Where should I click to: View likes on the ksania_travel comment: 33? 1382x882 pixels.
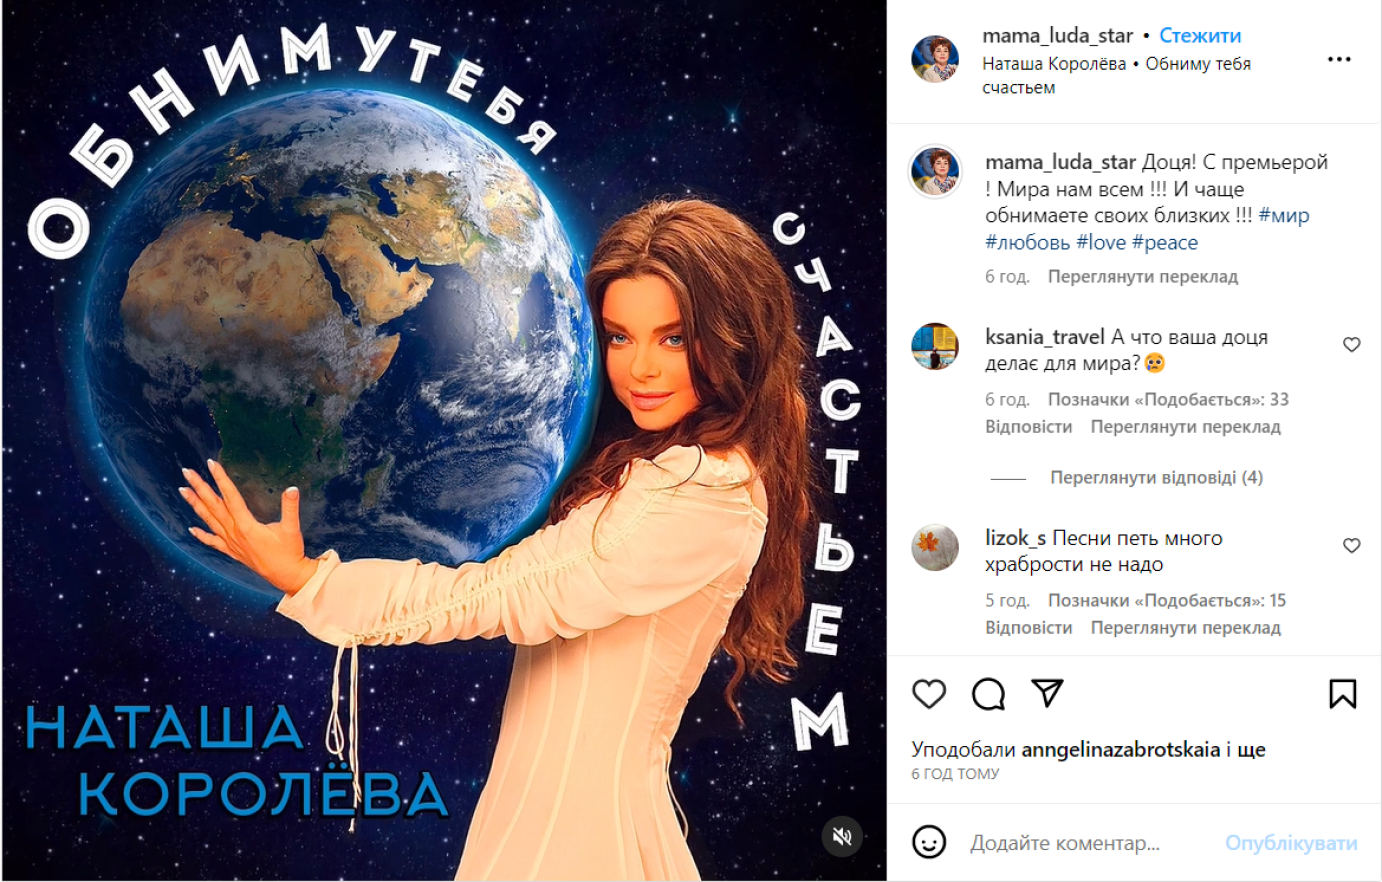1168,400
